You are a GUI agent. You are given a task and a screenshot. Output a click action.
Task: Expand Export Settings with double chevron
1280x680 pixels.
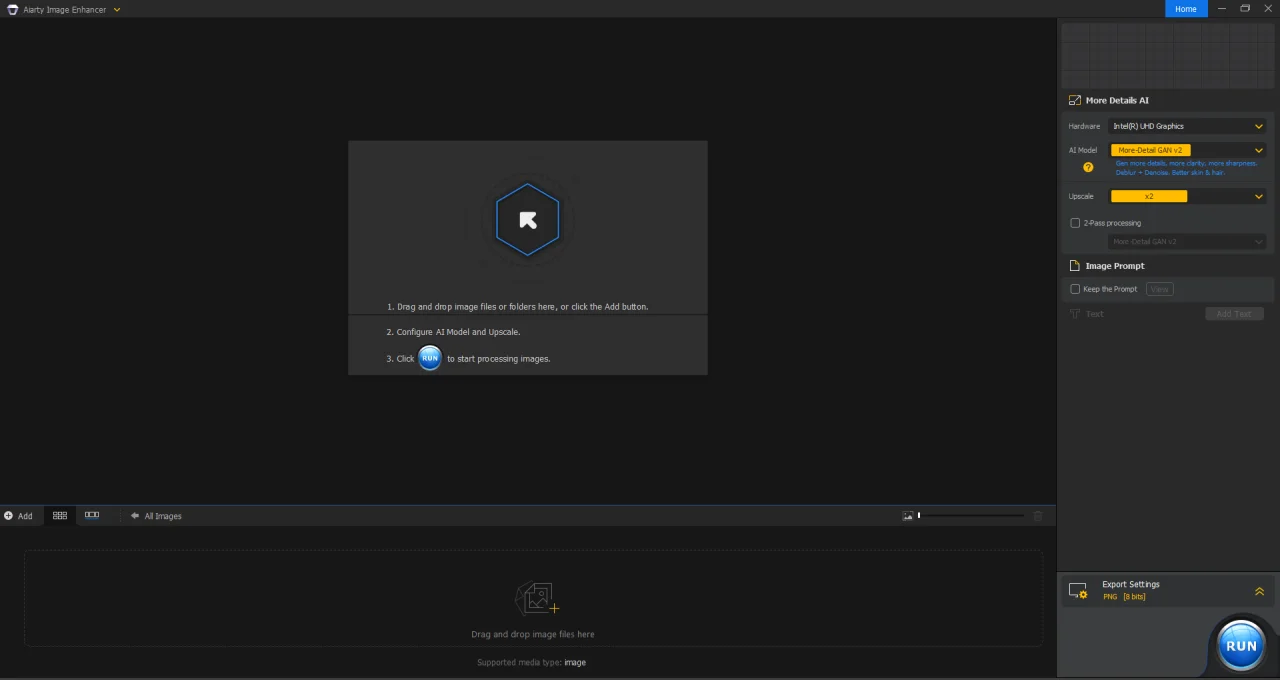coord(1259,591)
